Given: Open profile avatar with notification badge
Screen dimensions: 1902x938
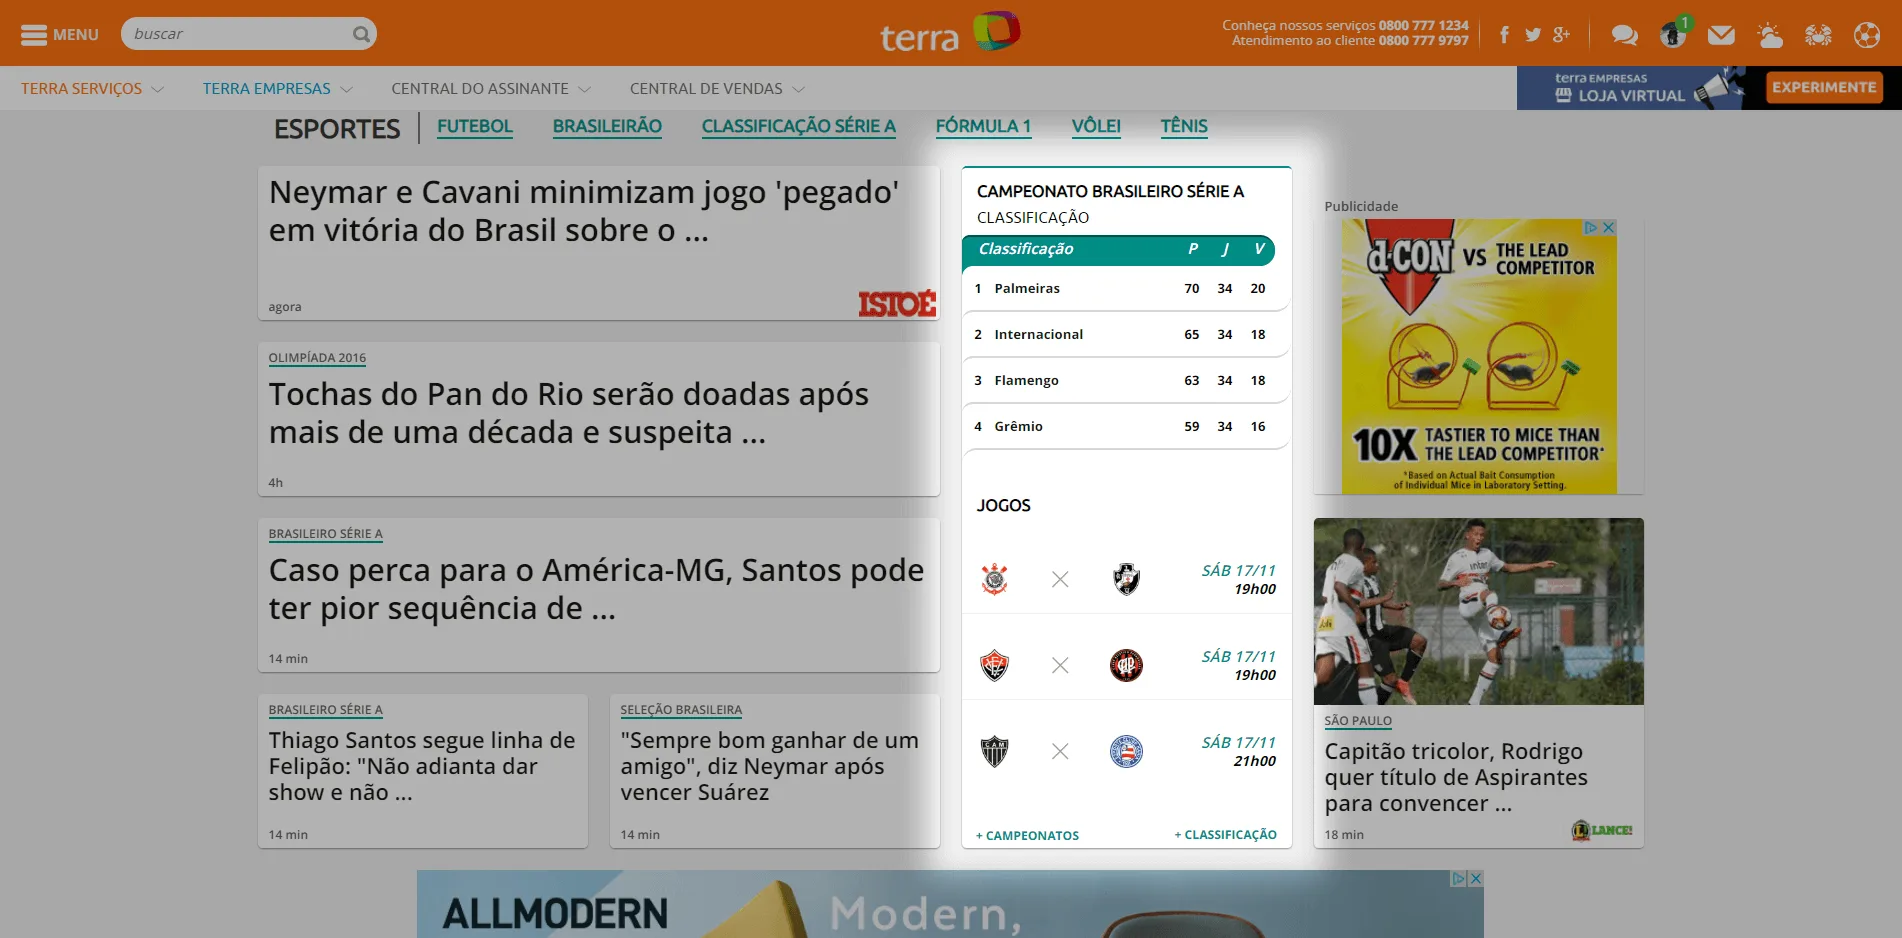Looking at the screenshot, I should (x=1674, y=33).
